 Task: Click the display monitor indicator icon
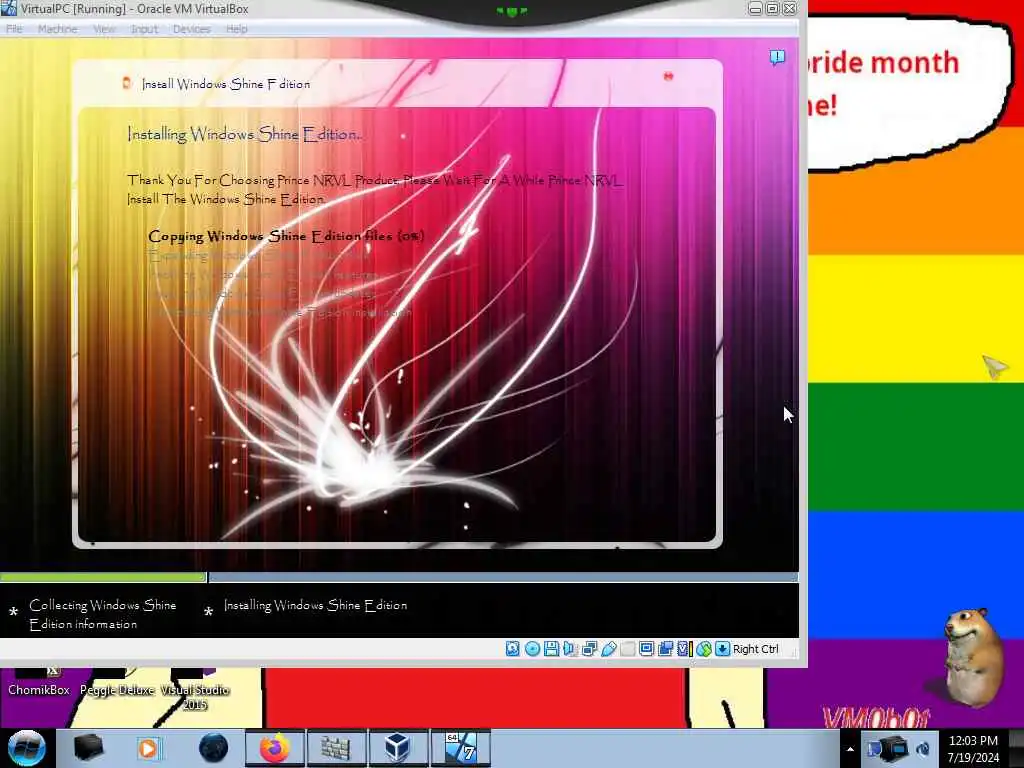647,648
